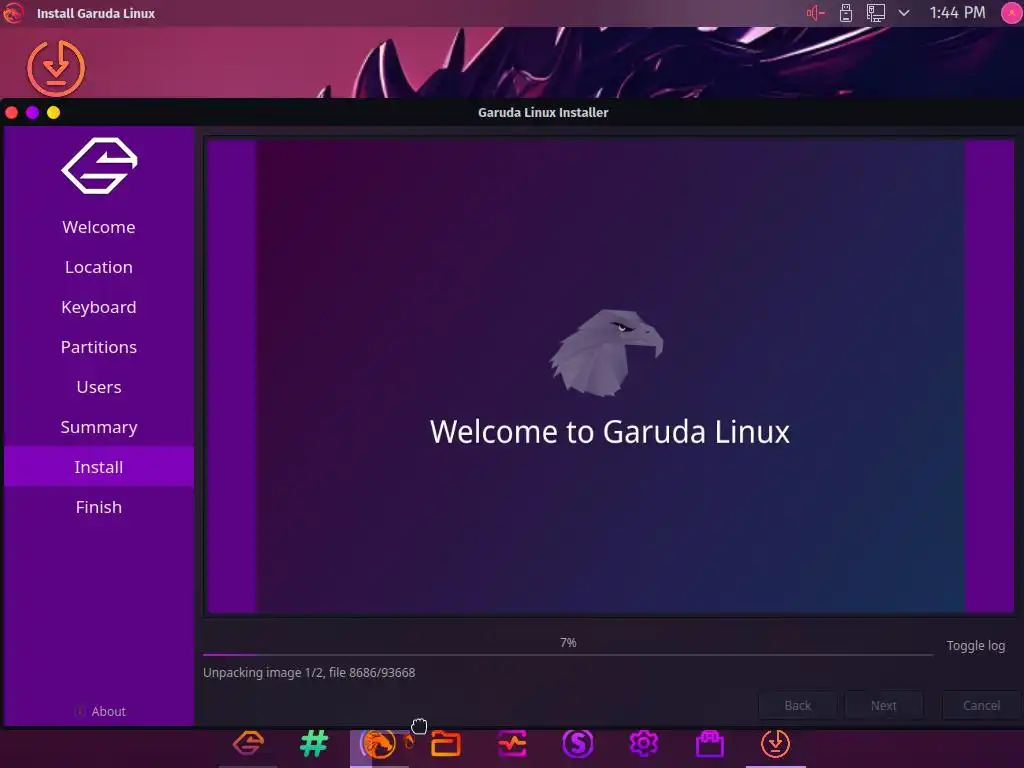Screen dimensions: 1024x768
Task: Click the Next button
Action: (x=884, y=705)
